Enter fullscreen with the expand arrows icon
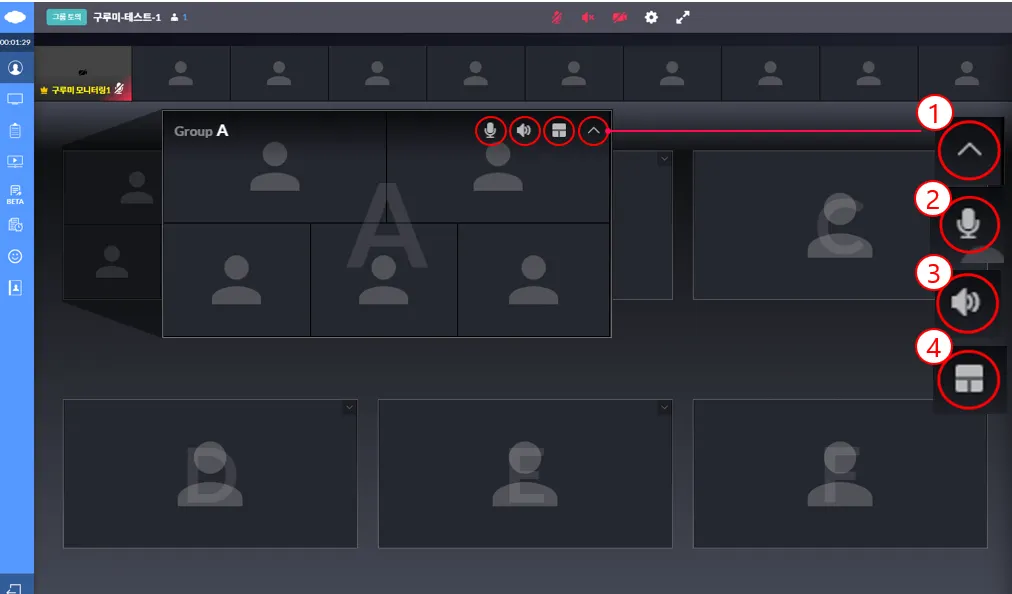Viewport: 1012px width, 594px height. point(683,17)
